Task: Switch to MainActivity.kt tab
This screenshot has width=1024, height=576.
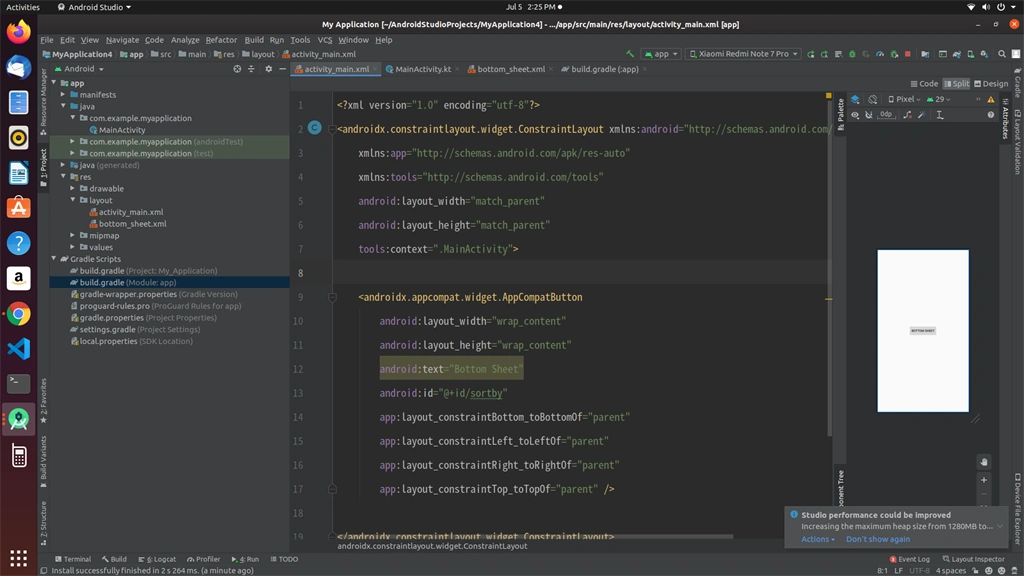Action: 423,69
